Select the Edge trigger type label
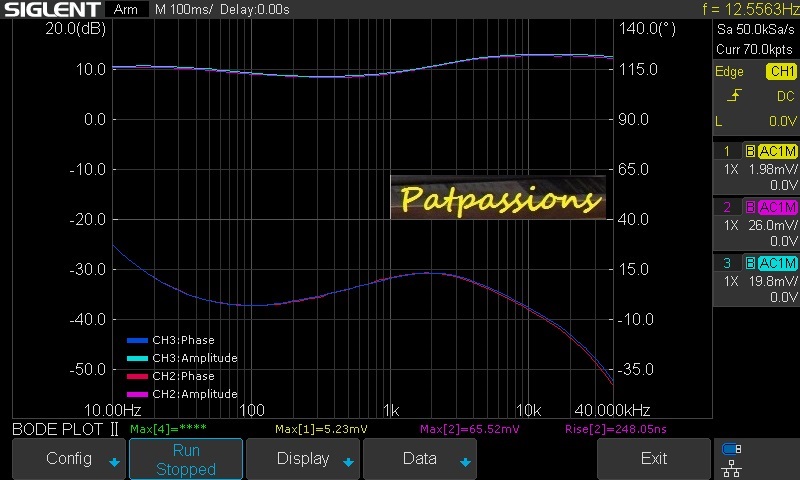 pos(729,72)
